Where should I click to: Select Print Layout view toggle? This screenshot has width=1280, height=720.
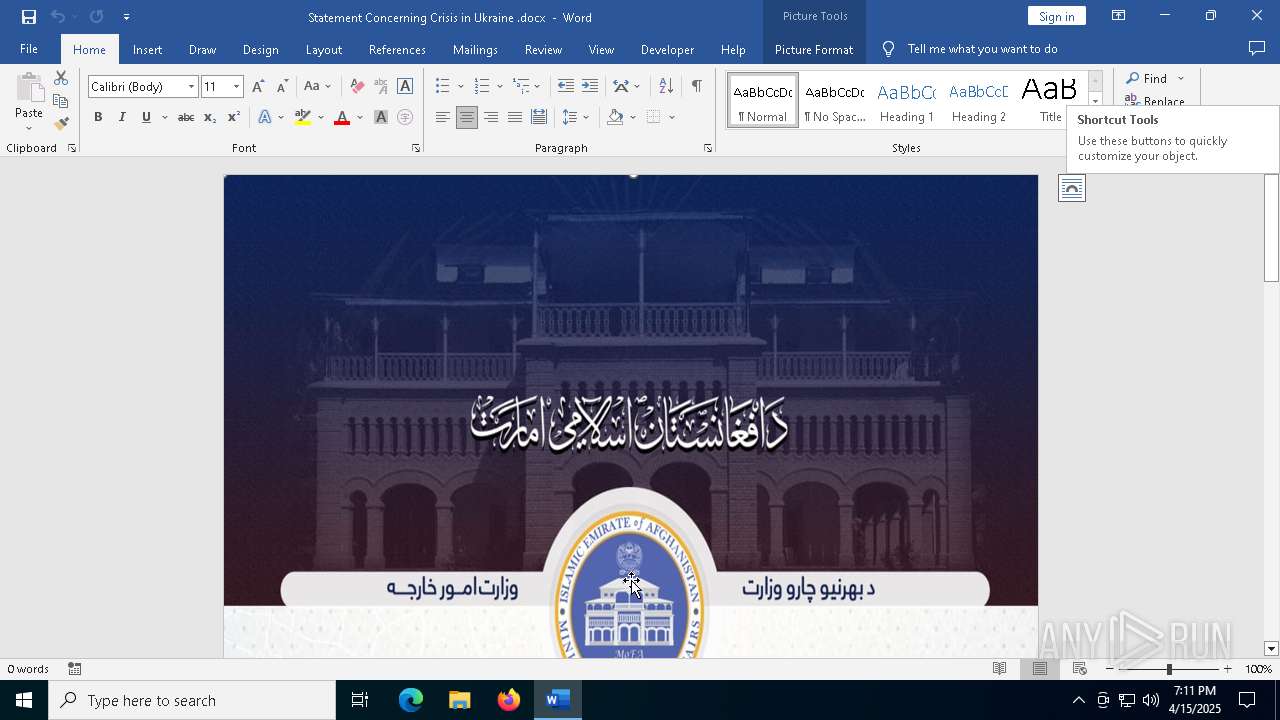1040,669
